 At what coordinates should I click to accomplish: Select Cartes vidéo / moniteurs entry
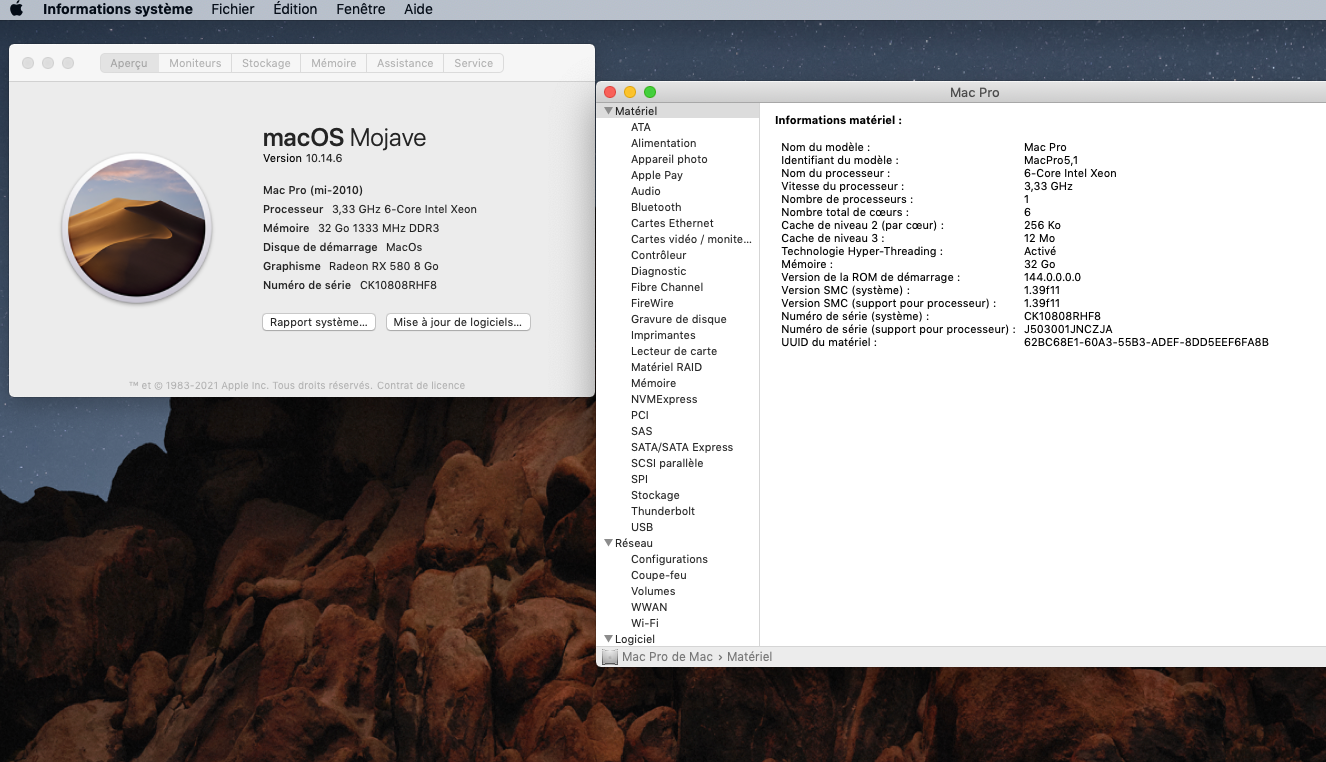click(x=691, y=239)
